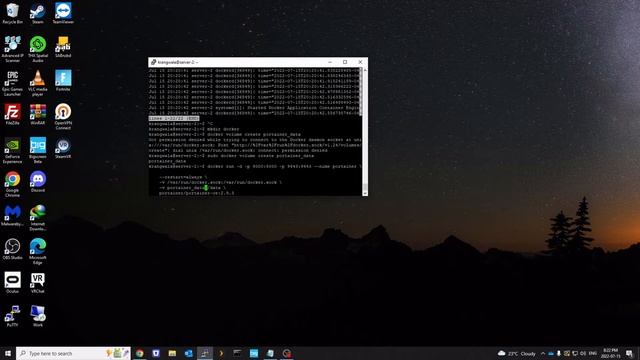This screenshot has height=360, width=640.
Task: Click the terminal scrollbar down arrow
Action: (x=365, y=193)
